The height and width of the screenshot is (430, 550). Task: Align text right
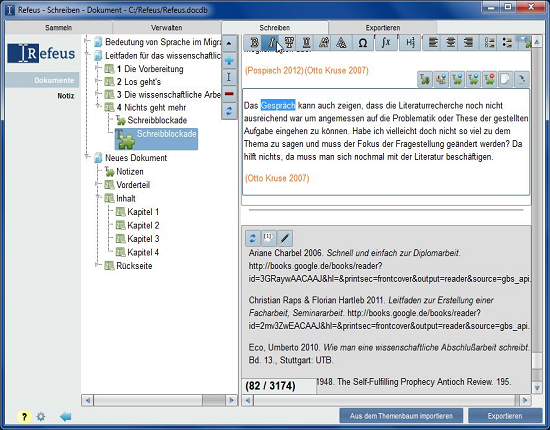coord(468,43)
